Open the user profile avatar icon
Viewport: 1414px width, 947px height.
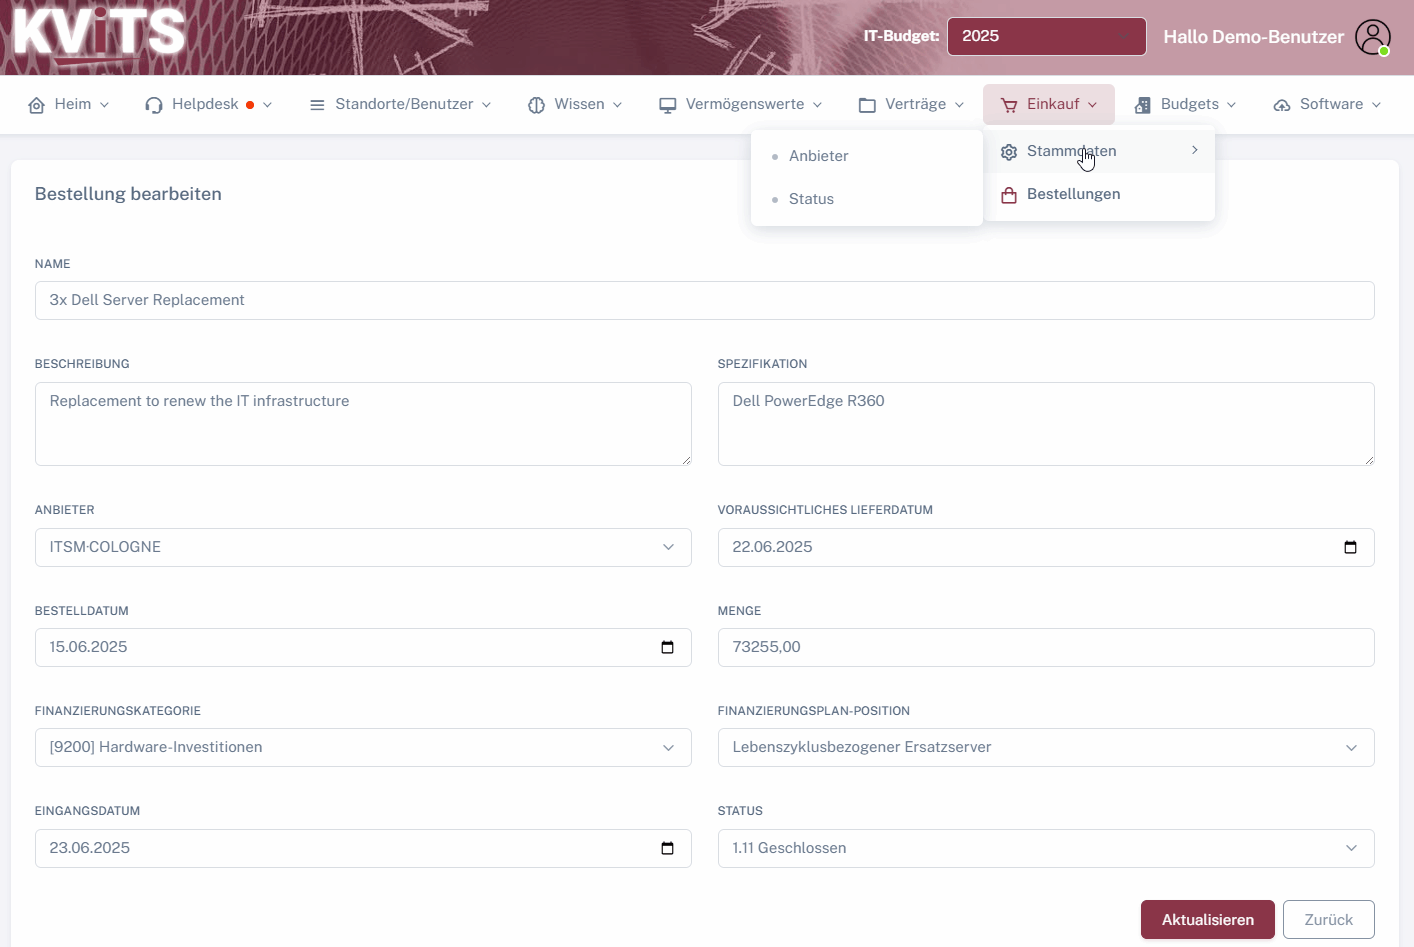pyautogui.click(x=1373, y=37)
